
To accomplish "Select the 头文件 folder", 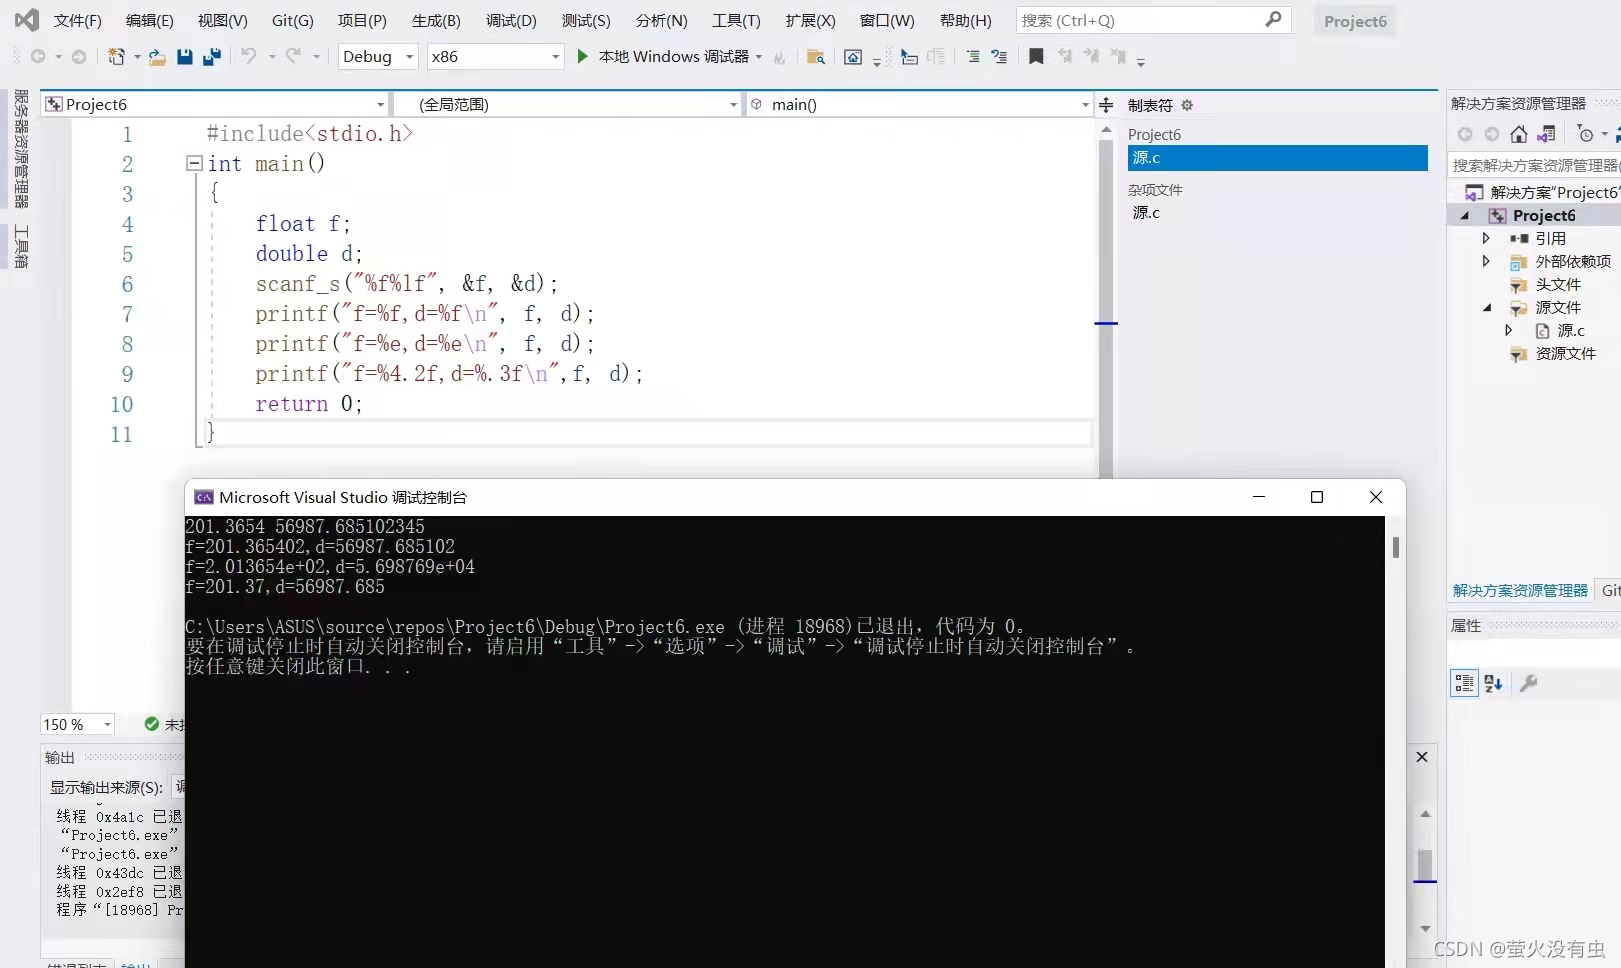I will click(1557, 284).
